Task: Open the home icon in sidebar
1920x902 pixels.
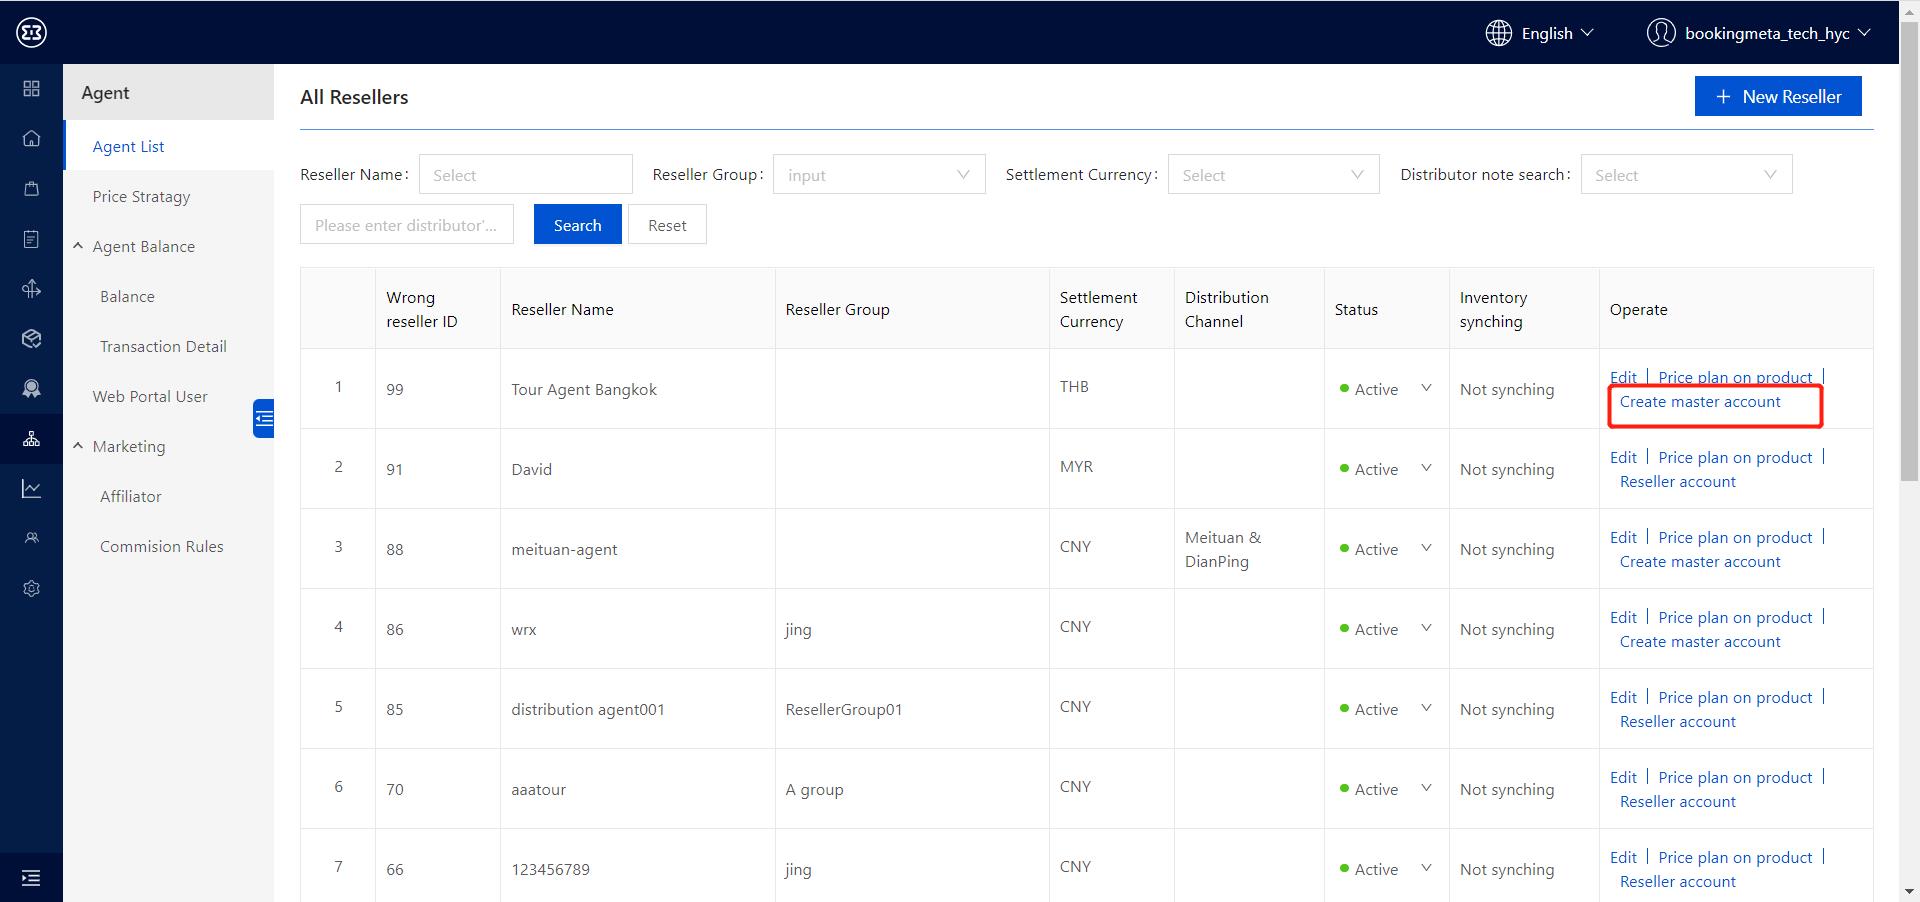Action: 31,139
